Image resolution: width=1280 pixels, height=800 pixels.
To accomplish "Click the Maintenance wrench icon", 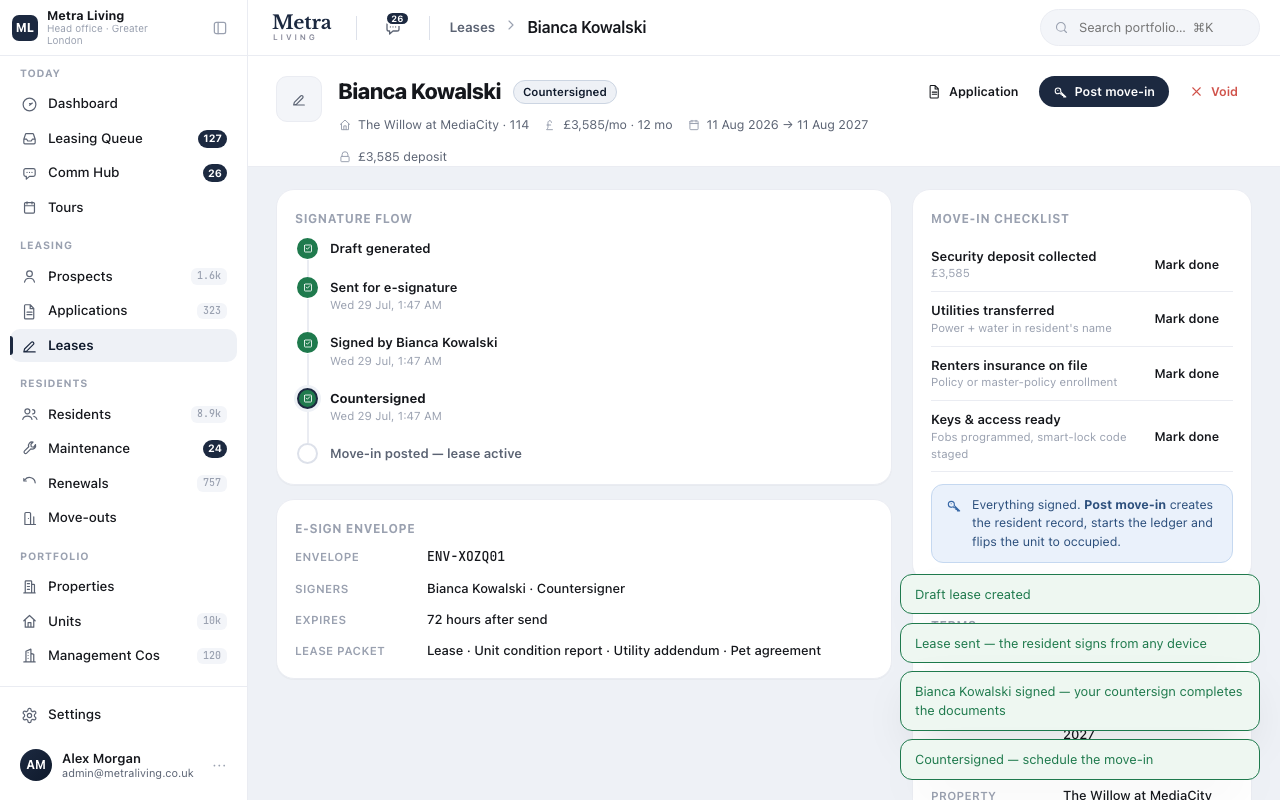I will pyautogui.click(x=30, y=449).
